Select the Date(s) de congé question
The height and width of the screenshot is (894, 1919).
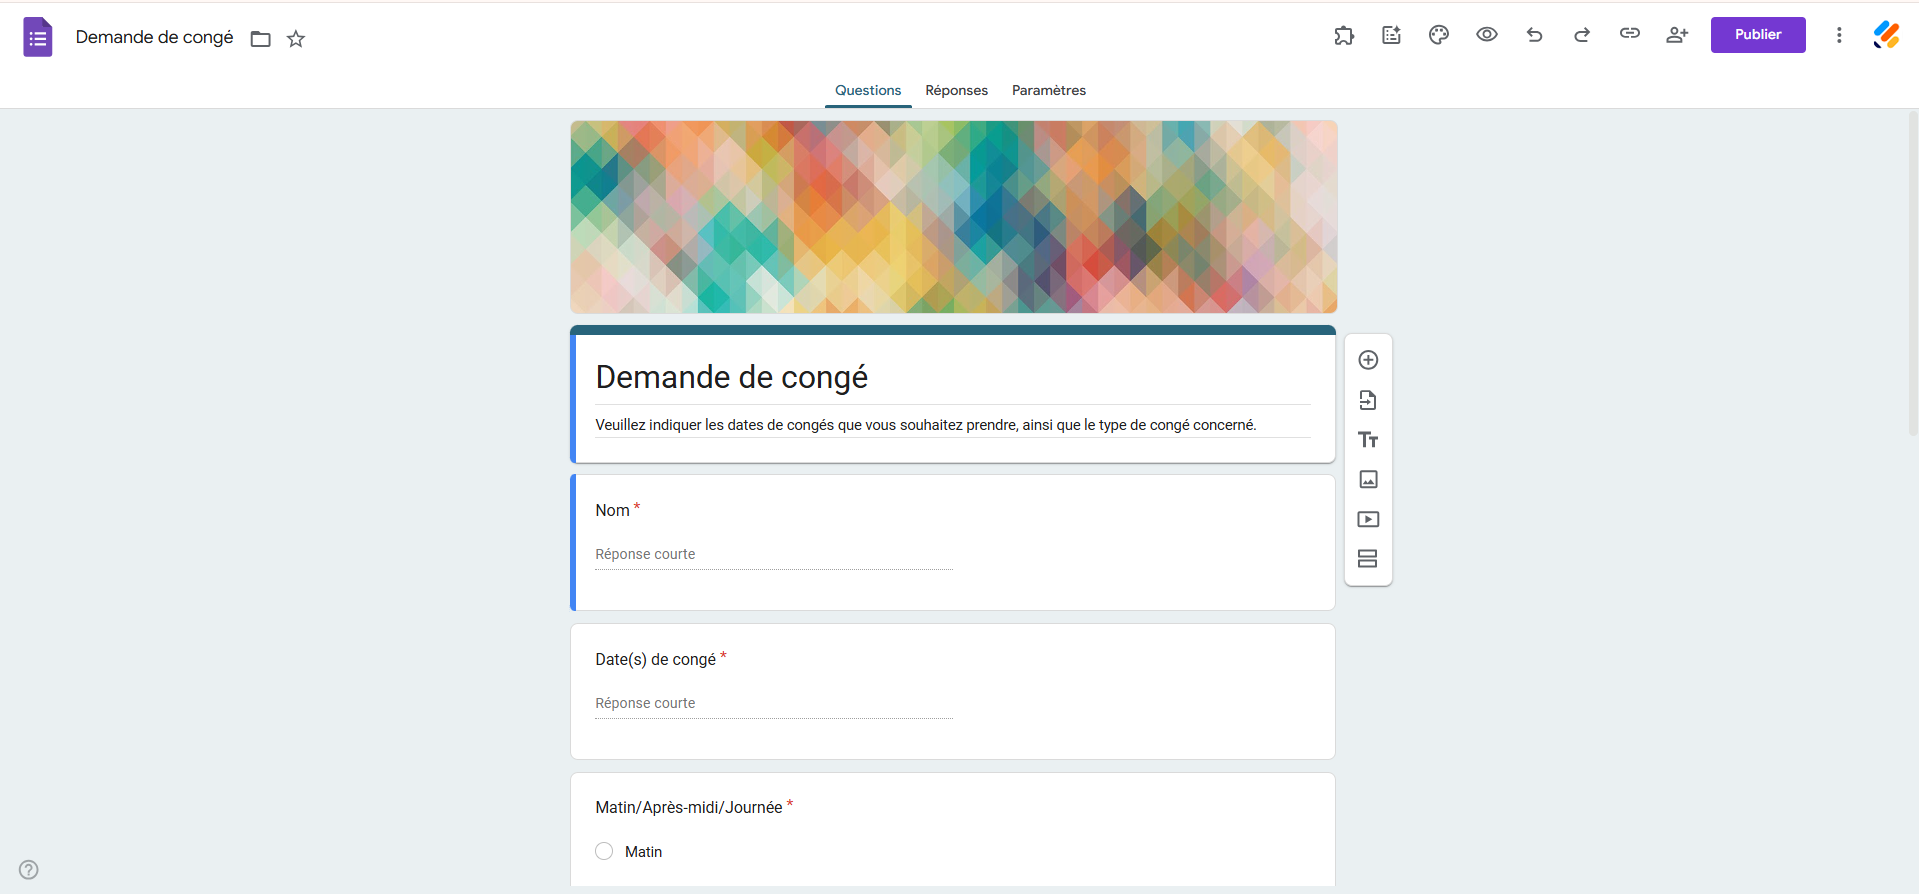click(x=655, y=659)
